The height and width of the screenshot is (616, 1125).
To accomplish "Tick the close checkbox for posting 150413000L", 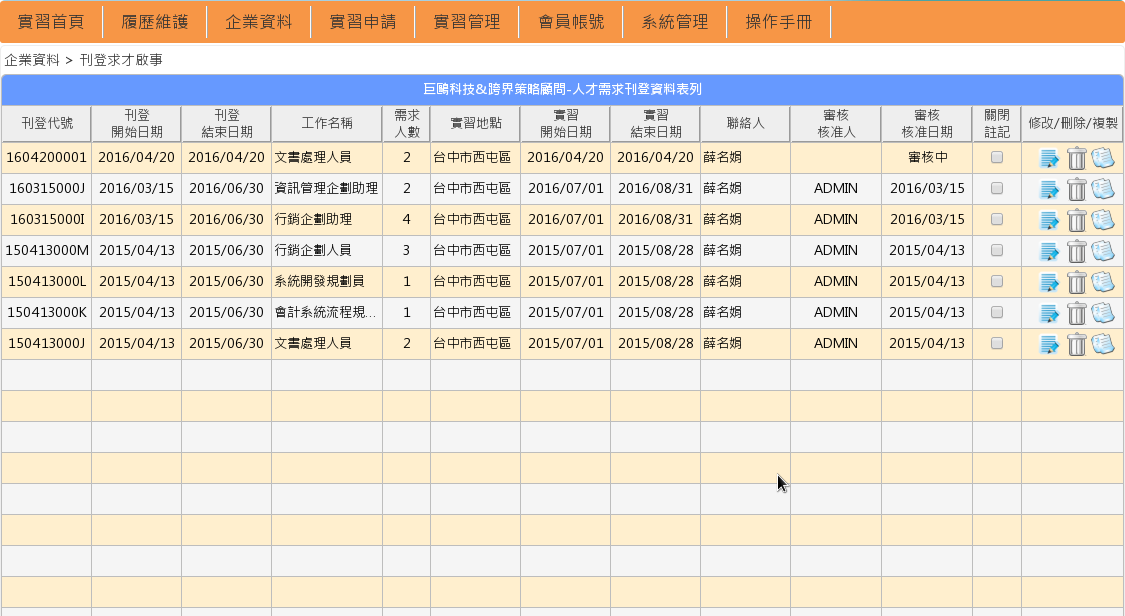I will (x=997, y=281).
